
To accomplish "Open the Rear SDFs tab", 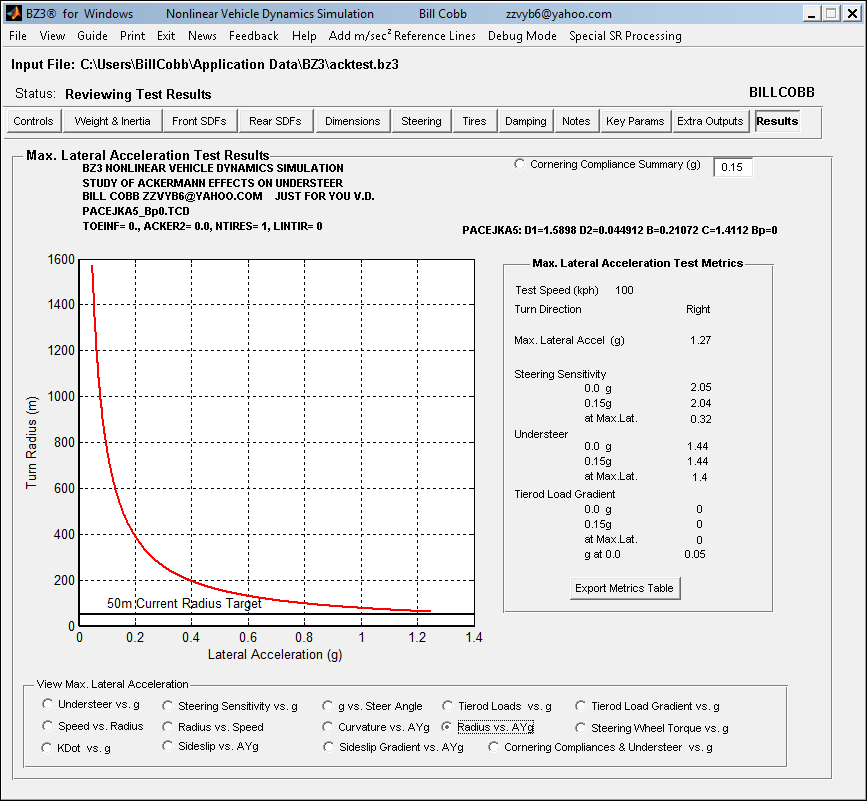I will 275,121.
